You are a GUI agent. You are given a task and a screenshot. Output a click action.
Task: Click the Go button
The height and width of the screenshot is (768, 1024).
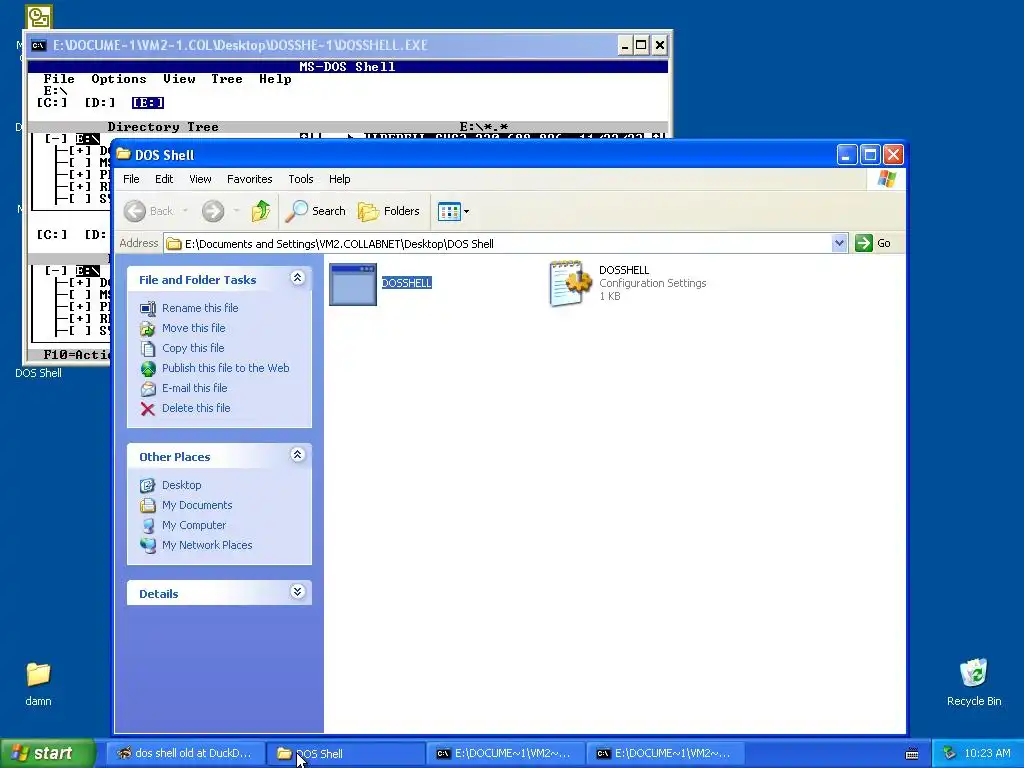pyautogui.click(x=873, y=243)
